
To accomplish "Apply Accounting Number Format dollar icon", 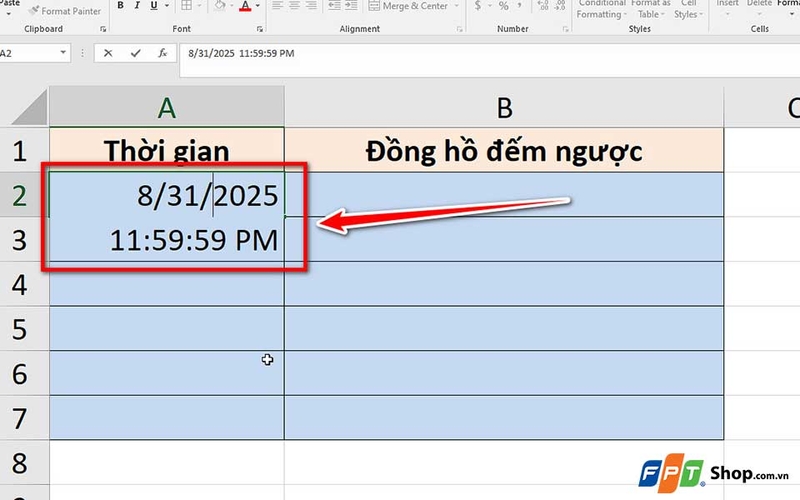I will coord(478,6).
